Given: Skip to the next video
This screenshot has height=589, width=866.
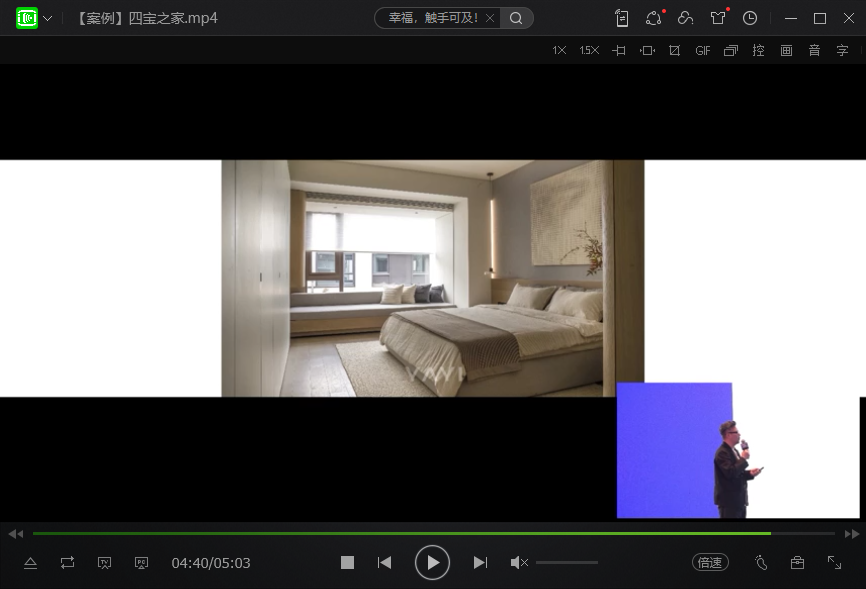Looking at the screenshot, I should [x=480, y=562].
